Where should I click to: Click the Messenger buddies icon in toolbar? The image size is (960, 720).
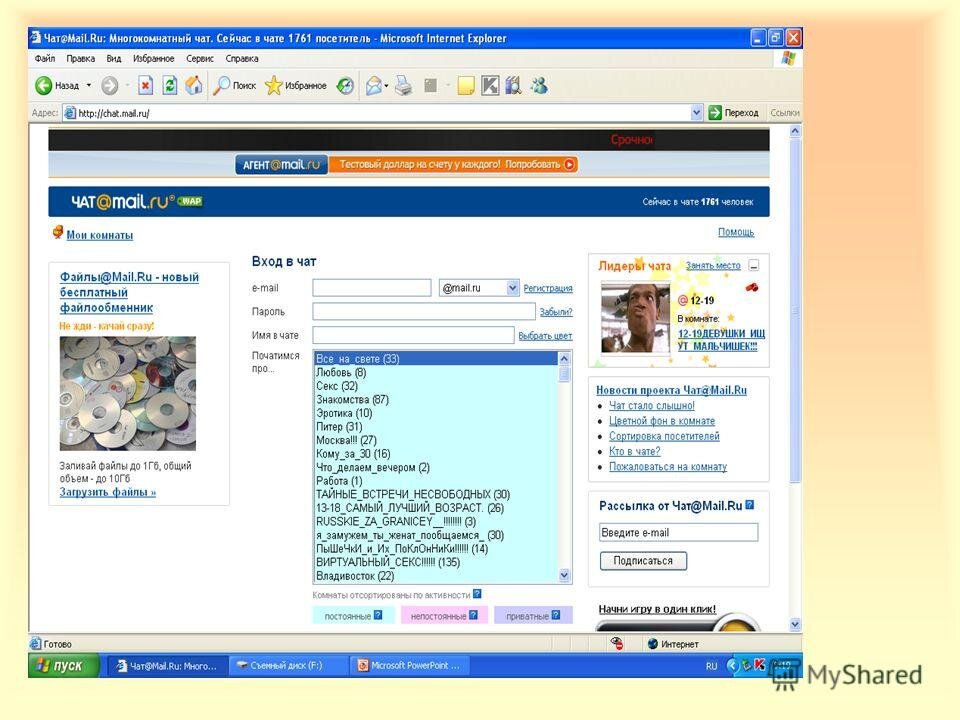539,86
